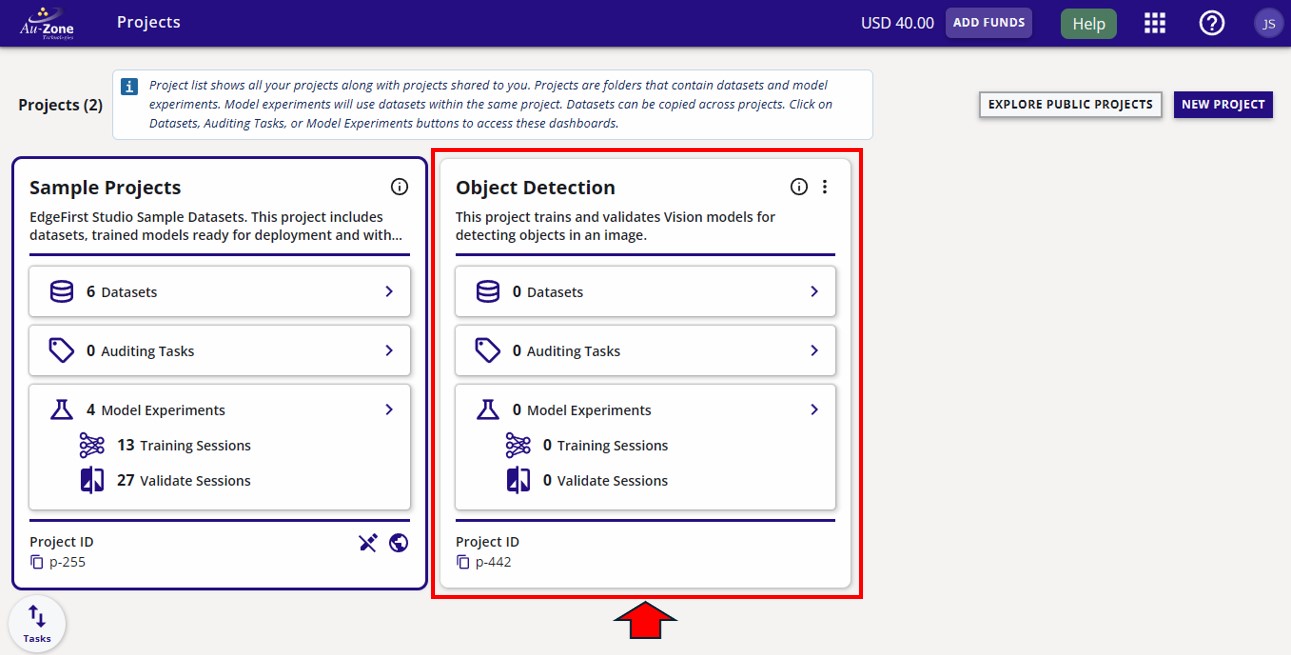Show info for Sample Projects card
The width and height of the screenshot is (1291, 655).
(399, 187)
